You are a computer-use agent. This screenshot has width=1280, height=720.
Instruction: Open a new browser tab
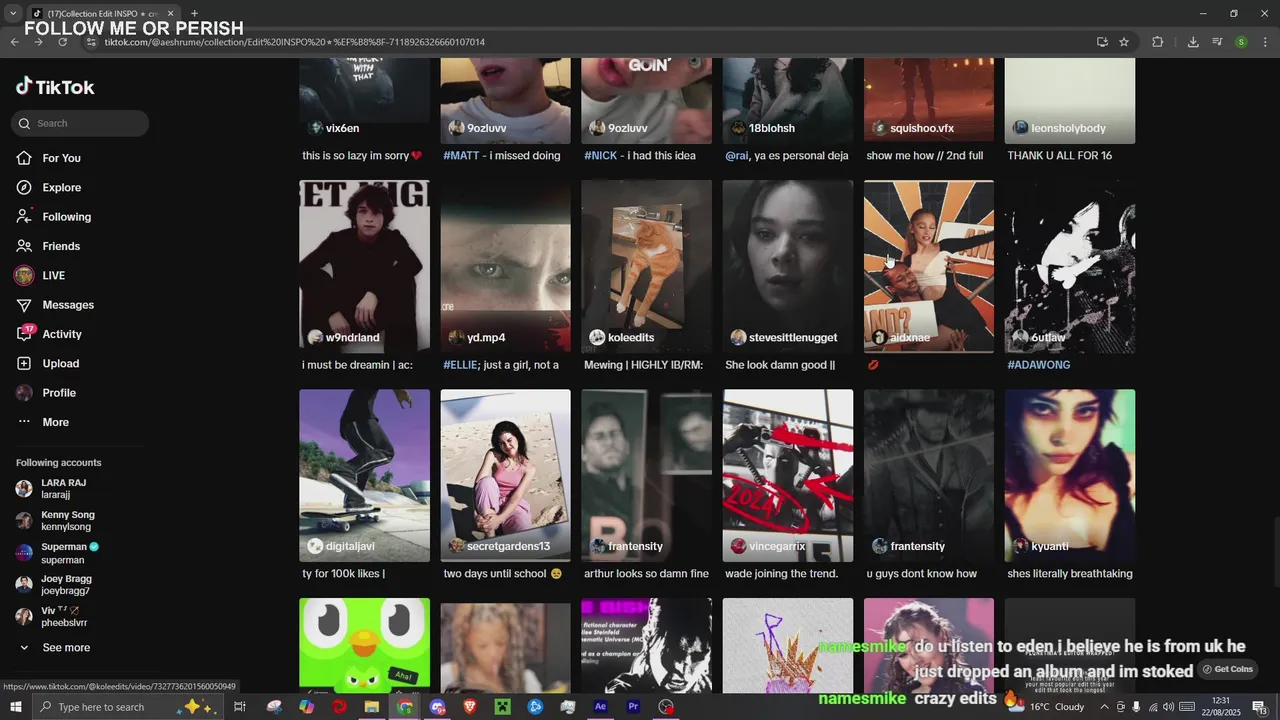click(x=194, y=14)
